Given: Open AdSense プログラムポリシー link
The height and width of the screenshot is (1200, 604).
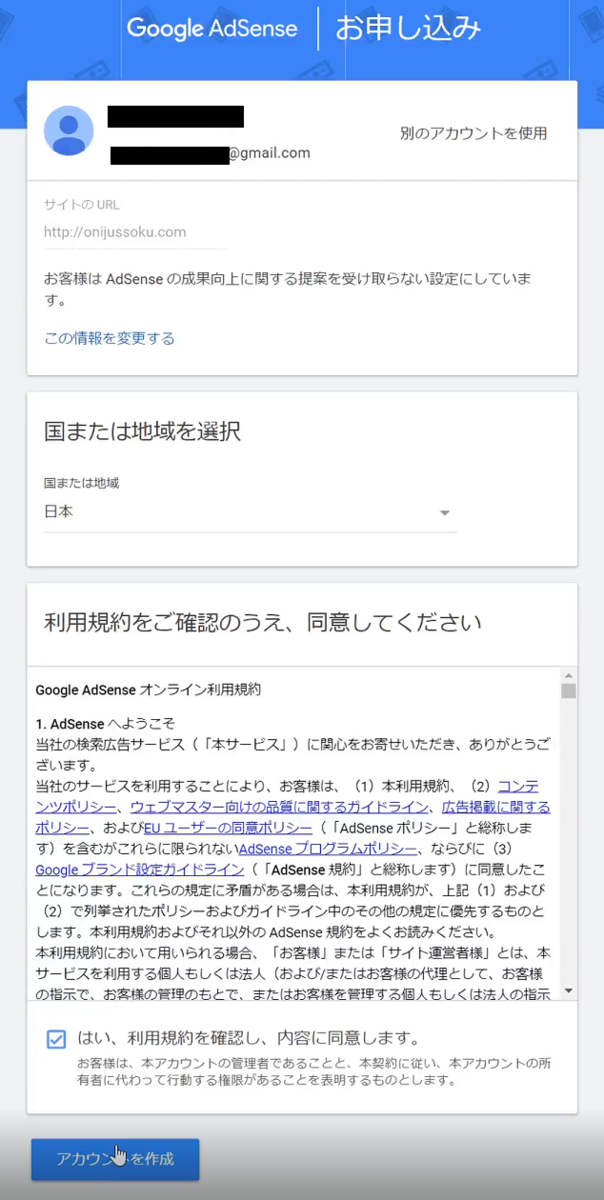Looking at the screenshot, I should [x=327, y=848].
